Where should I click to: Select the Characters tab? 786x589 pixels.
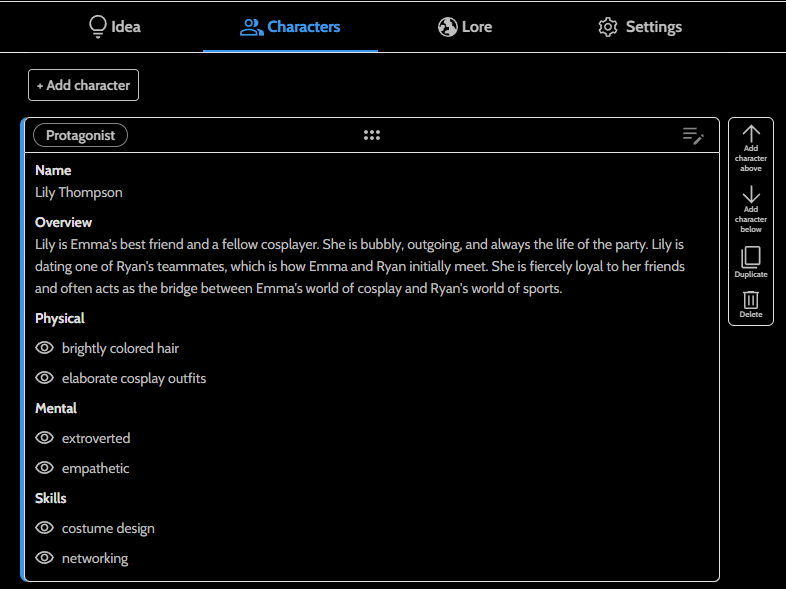click(290, 27)
